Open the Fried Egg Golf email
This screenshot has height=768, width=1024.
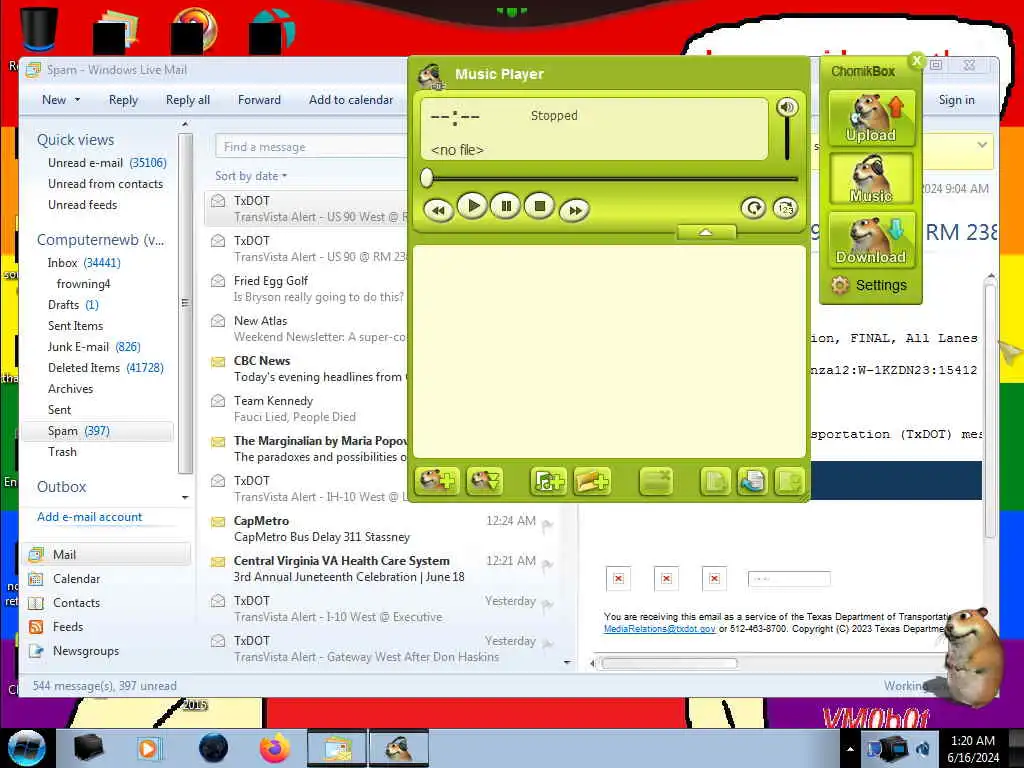coord(306,289)
